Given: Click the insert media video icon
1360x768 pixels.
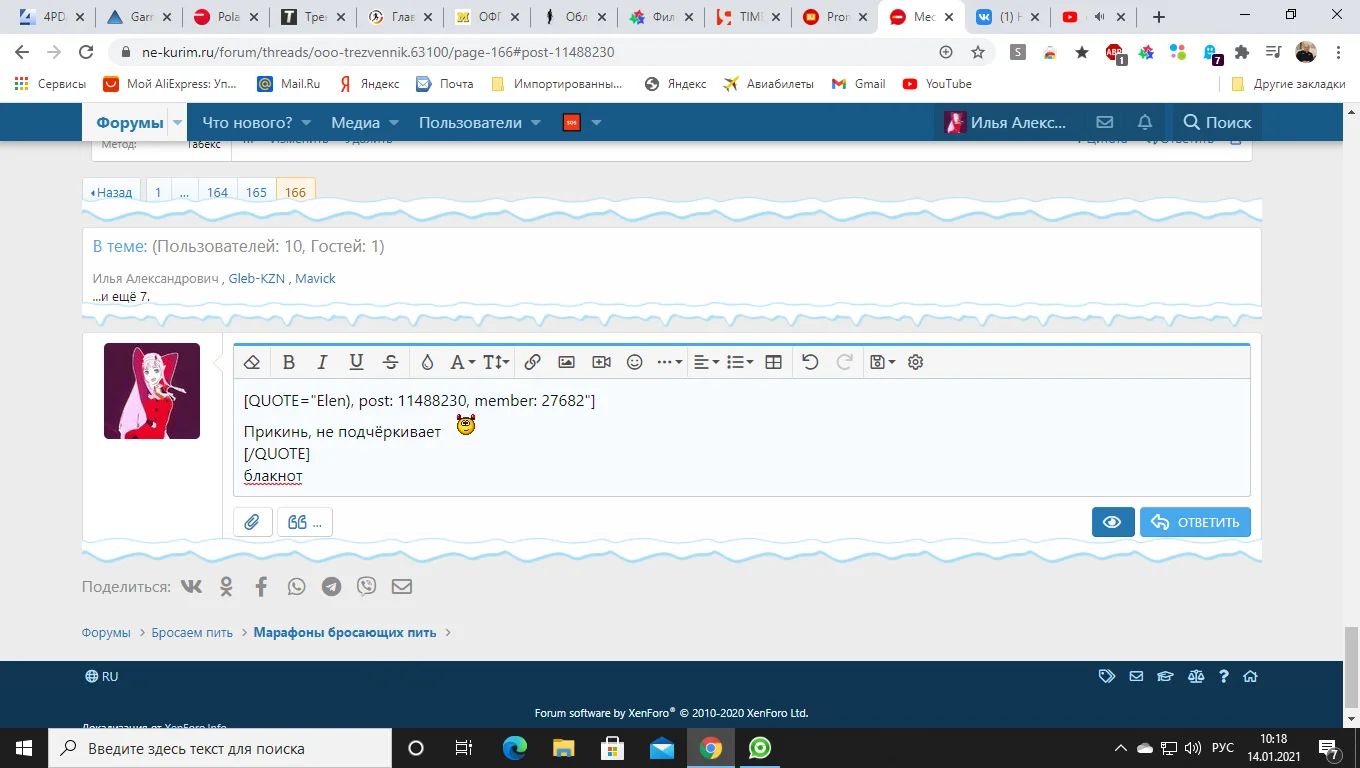Looking at the screenshot, I should point(601,362).
